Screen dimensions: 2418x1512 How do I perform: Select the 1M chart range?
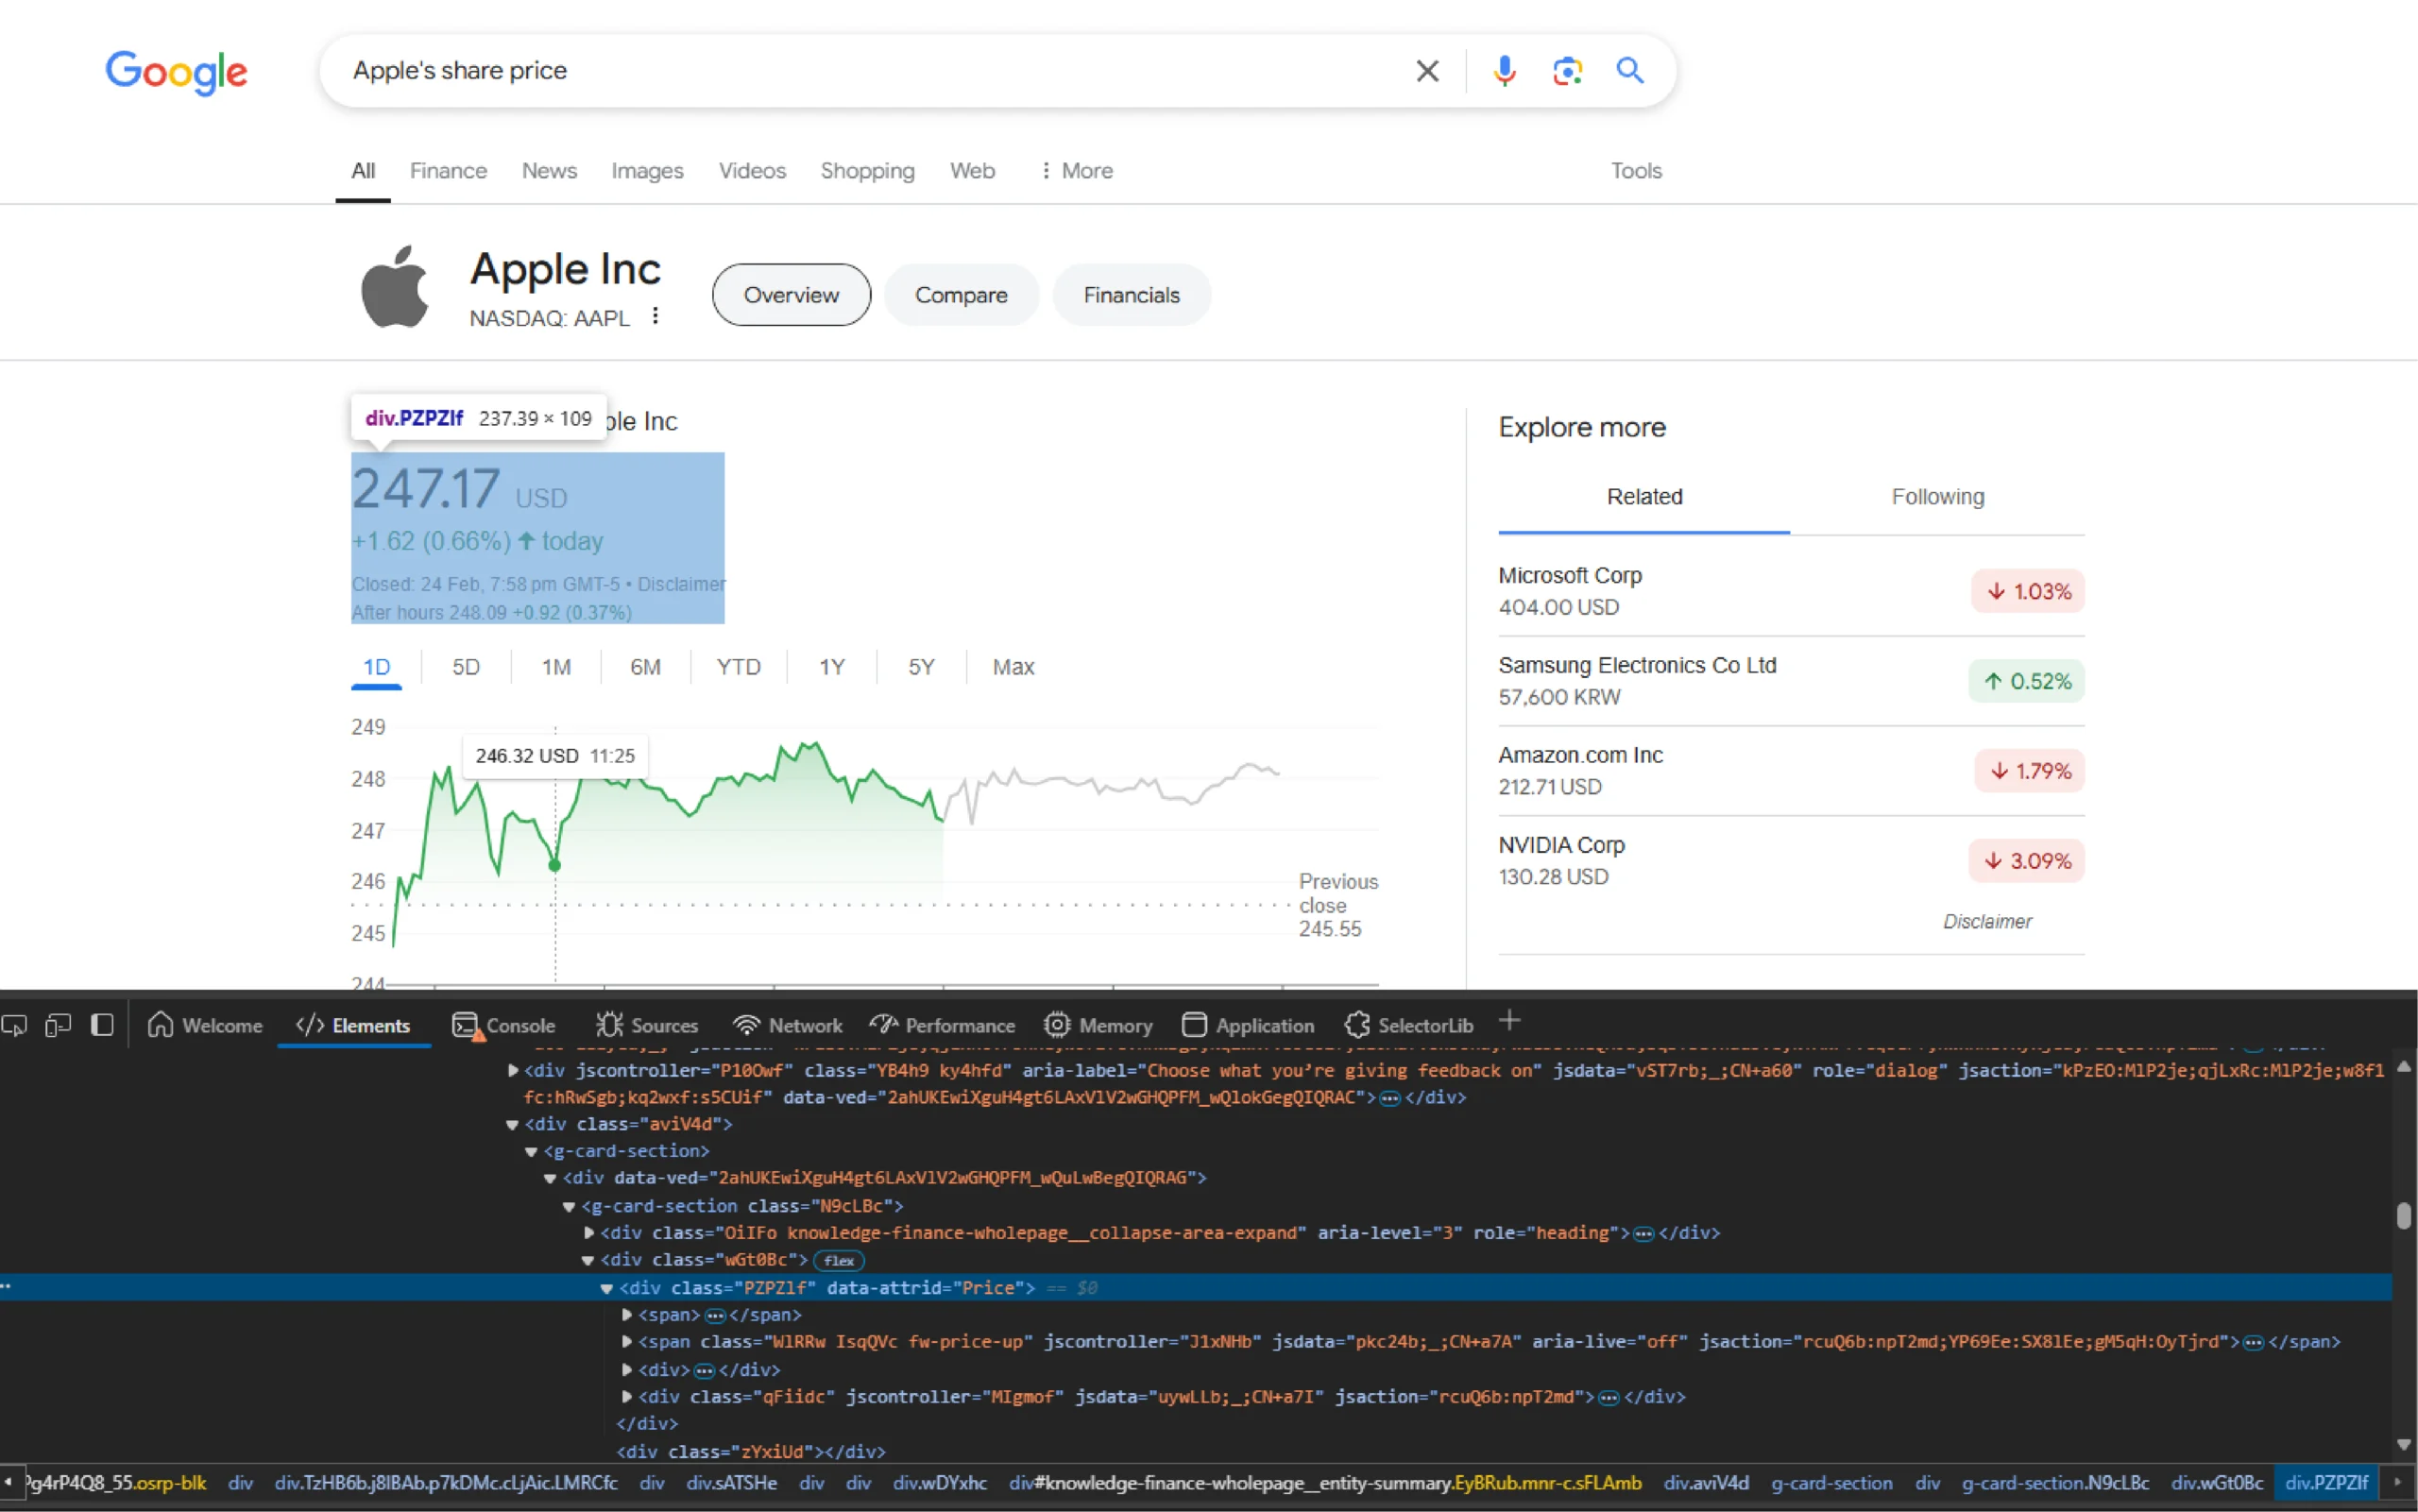point(556,667)
